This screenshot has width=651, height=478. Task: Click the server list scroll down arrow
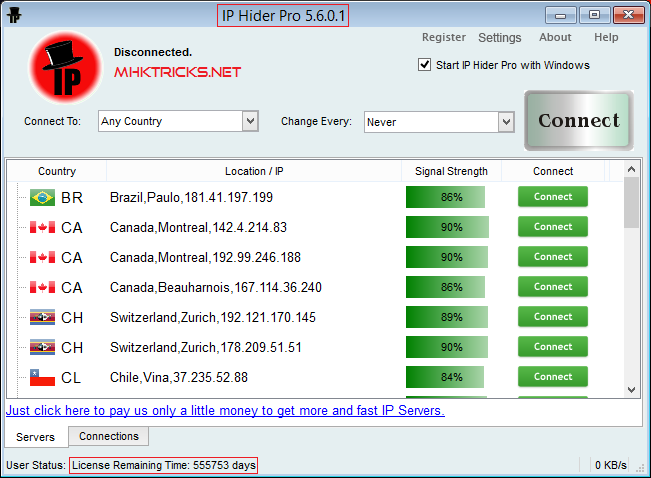click(631, 390)
